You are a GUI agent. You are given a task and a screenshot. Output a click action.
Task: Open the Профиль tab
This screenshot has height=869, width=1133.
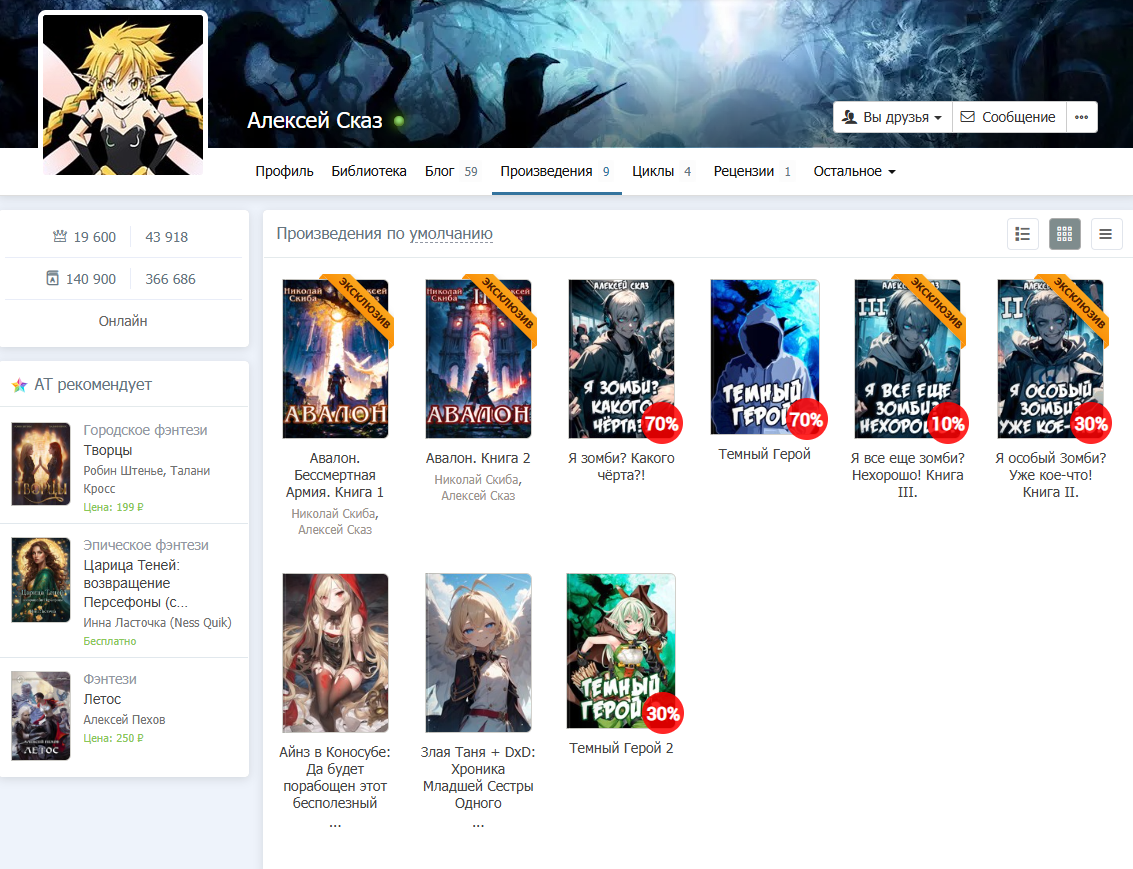tap(284, 171)
